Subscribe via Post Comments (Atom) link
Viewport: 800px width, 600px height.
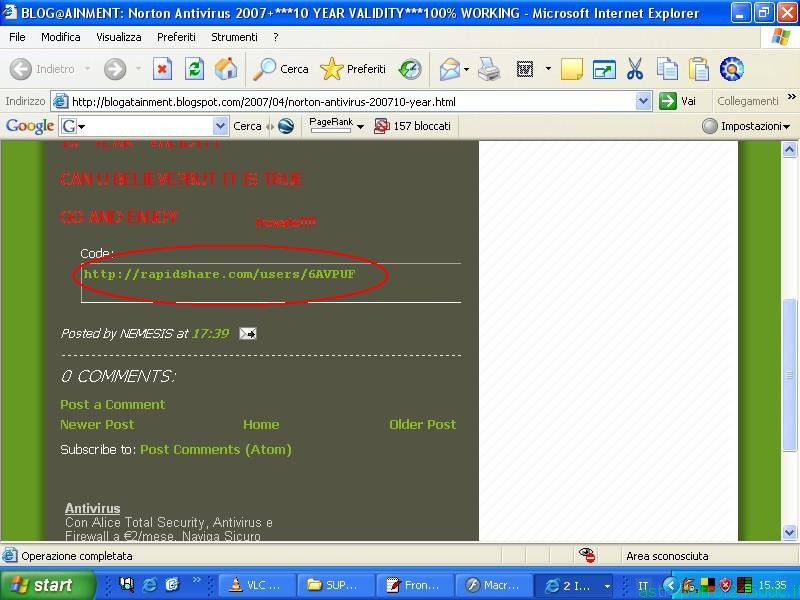click(216, 449)
